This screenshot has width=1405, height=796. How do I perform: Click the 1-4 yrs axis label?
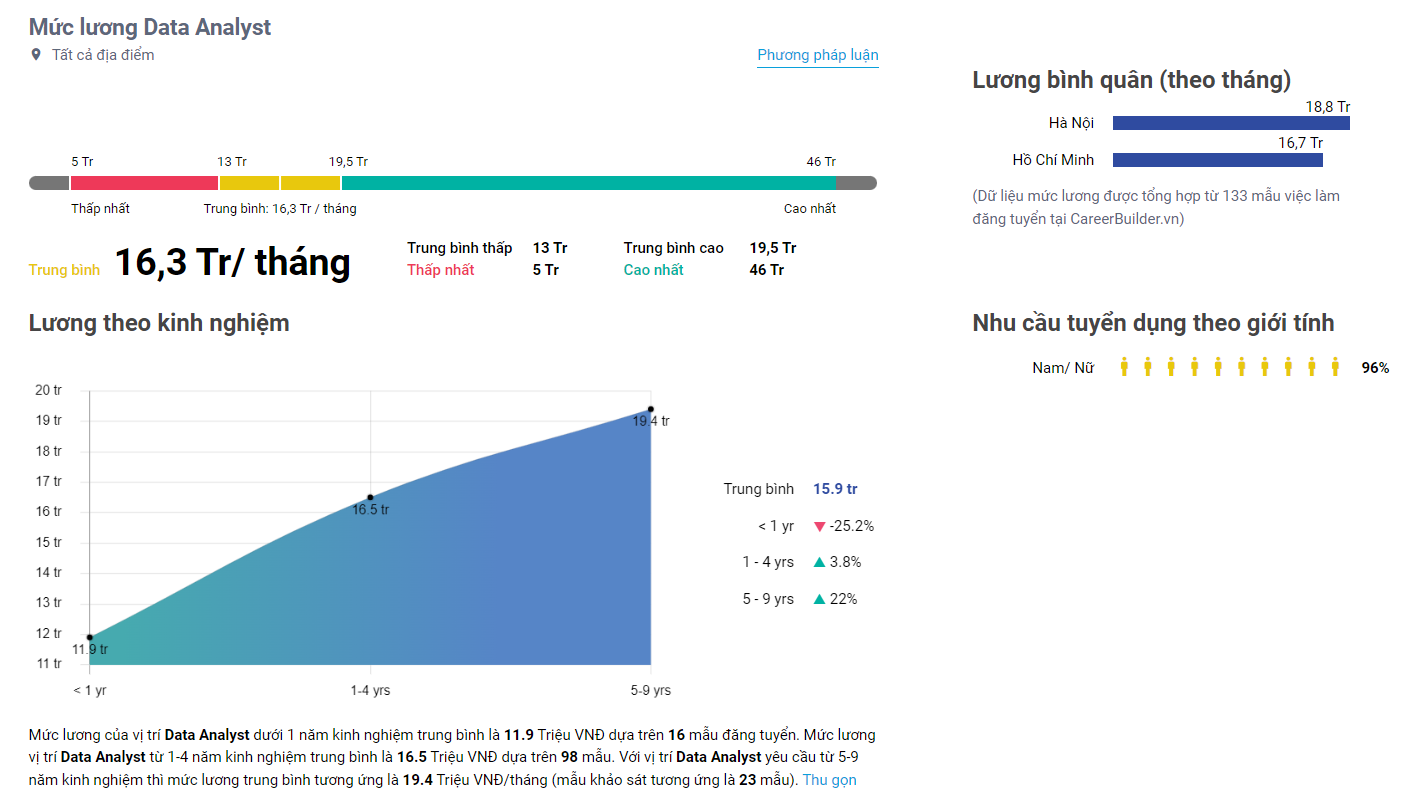coord(371,690)
